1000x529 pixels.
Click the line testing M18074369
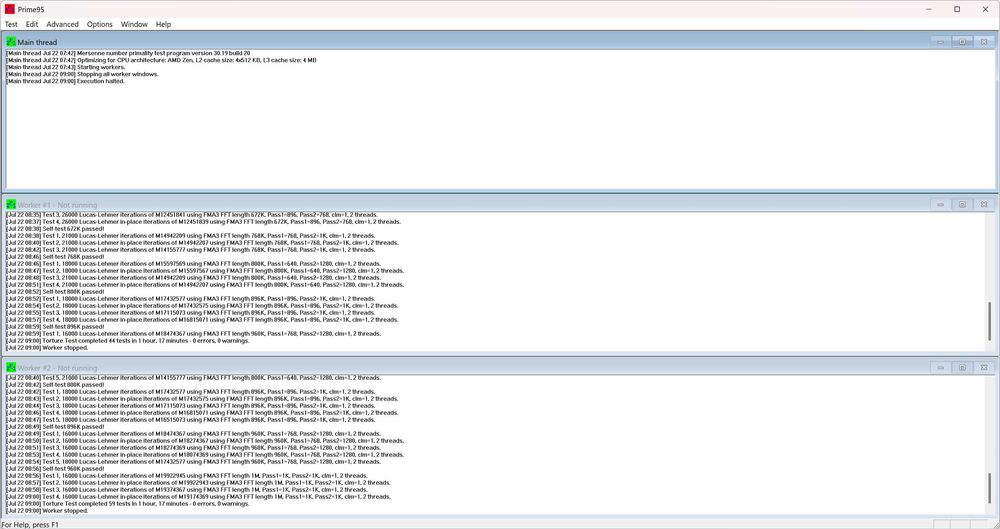[205, 454]
